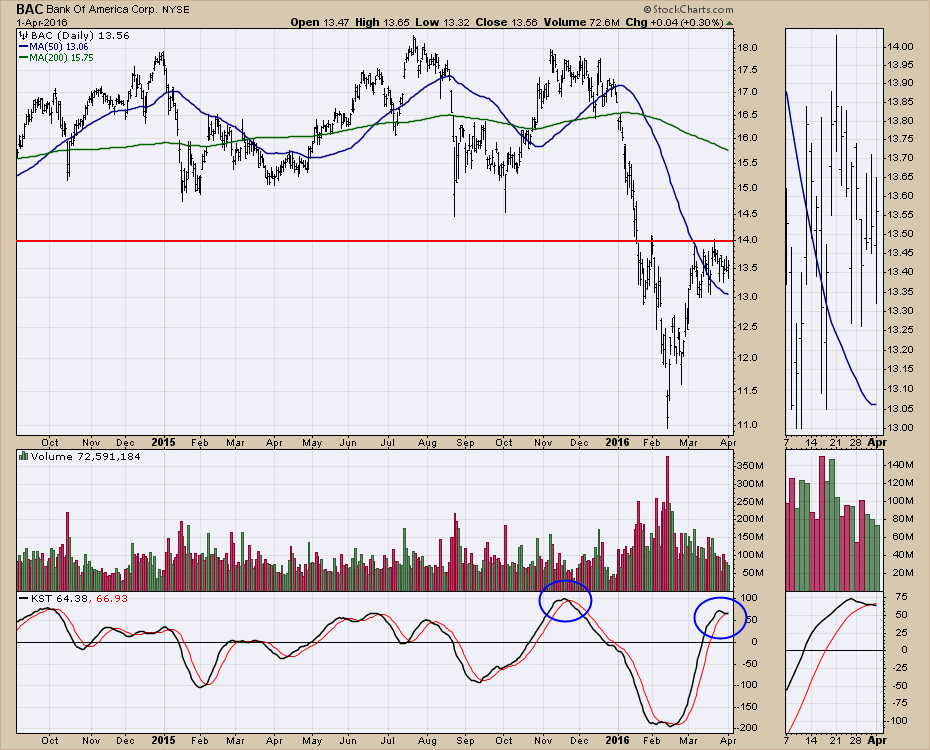Click the 15.5 price axis label
Viewport: 930px width, 750px height.
[x=749, y=162]
